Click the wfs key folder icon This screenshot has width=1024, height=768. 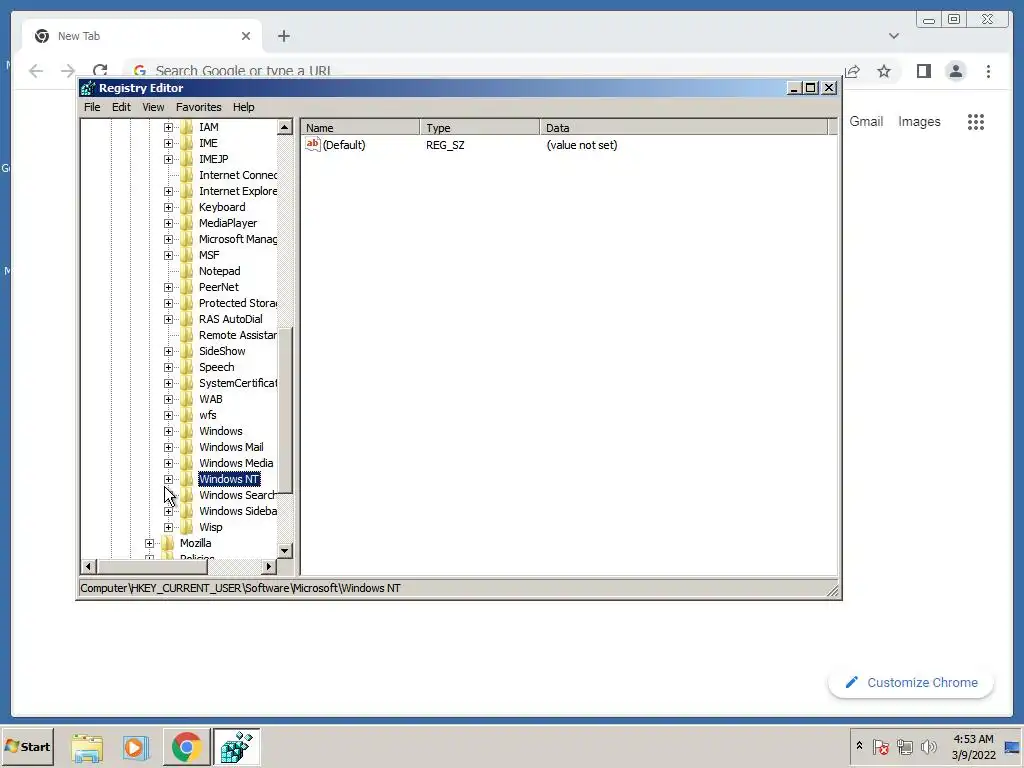tap(187, 415)
